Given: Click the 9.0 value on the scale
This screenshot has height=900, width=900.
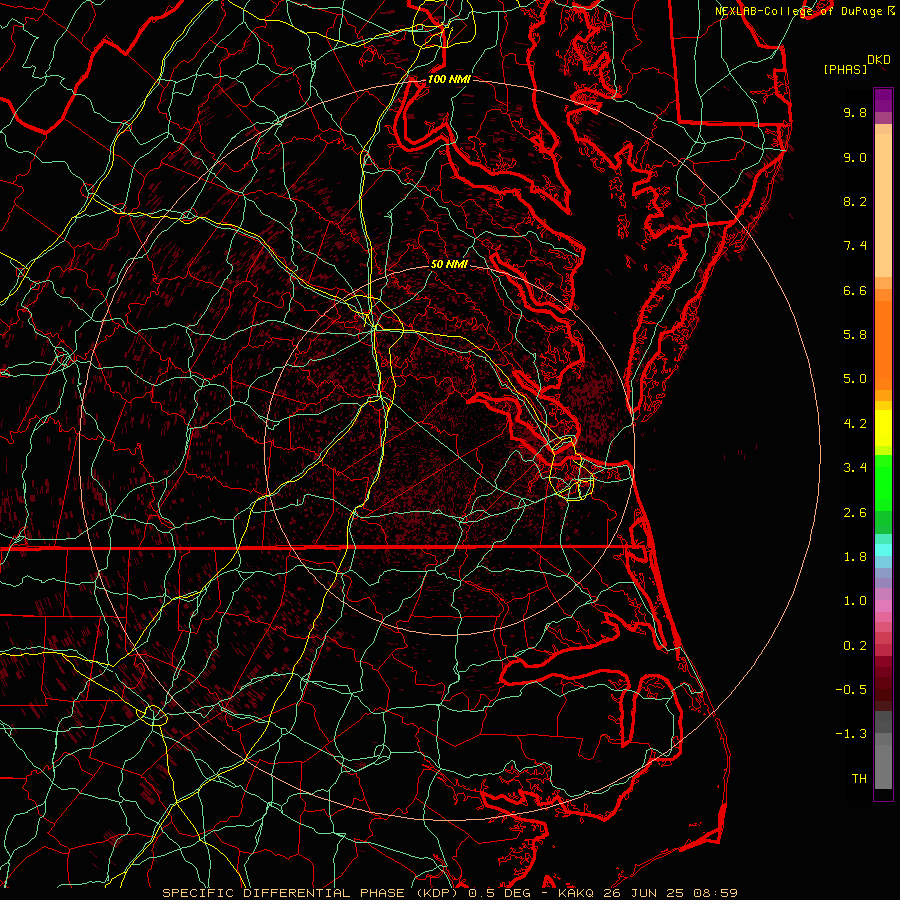Looking at the screenshot, I should [855, 157].
